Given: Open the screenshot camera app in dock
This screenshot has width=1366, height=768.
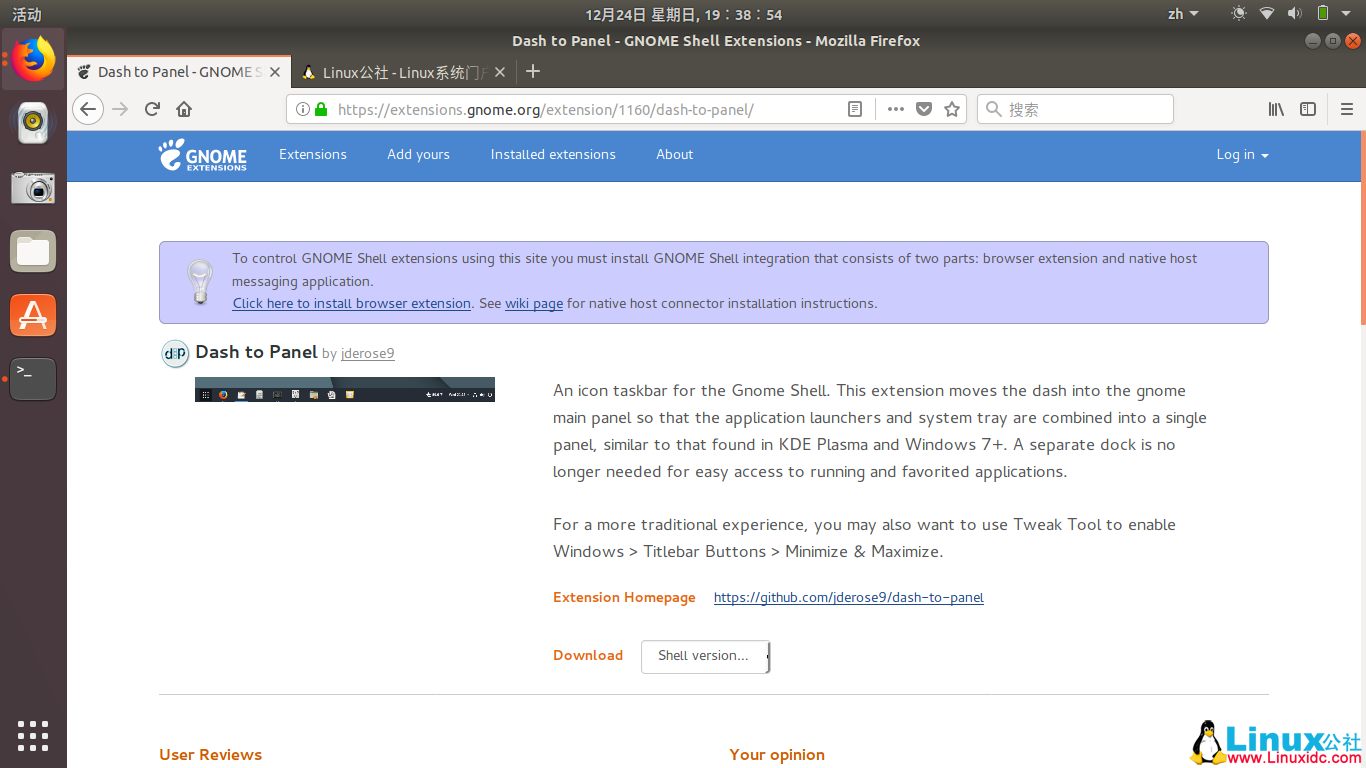Looking at the screenshot, I should (33, 187).
